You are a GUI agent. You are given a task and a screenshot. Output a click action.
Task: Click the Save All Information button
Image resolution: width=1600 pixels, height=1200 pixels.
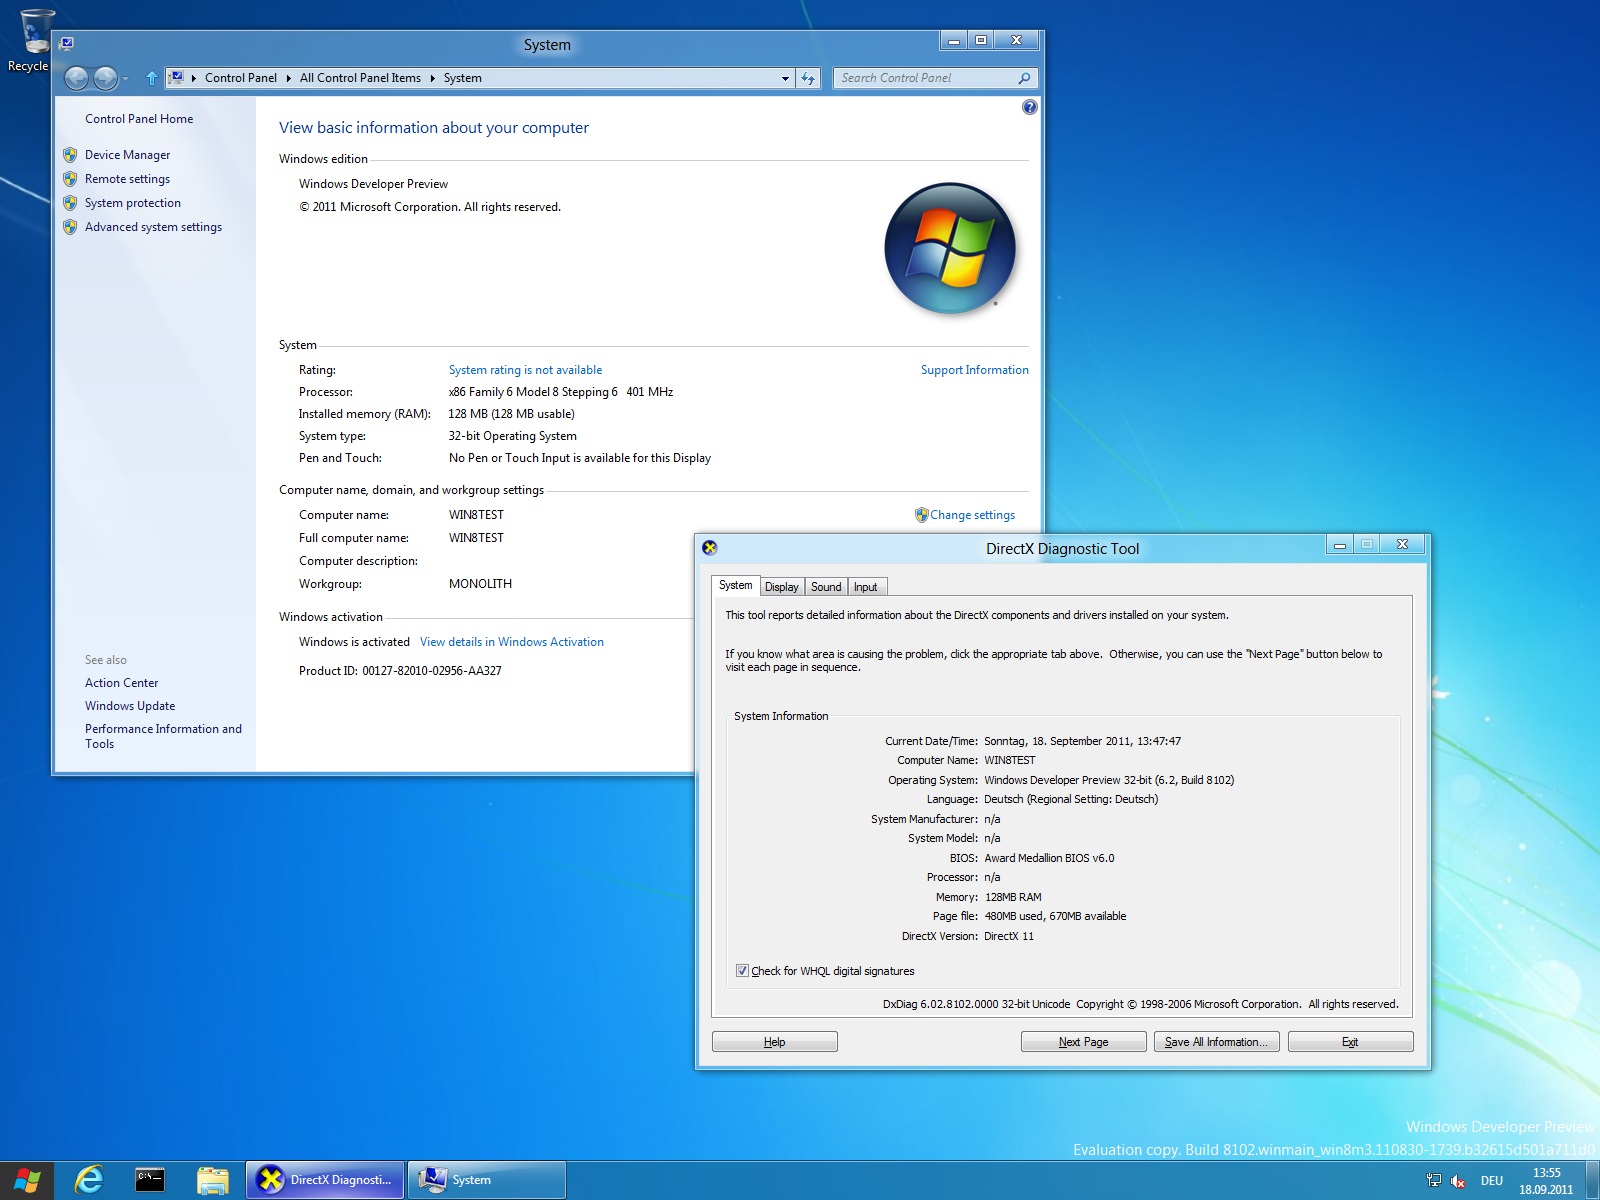point(1216,1042)
